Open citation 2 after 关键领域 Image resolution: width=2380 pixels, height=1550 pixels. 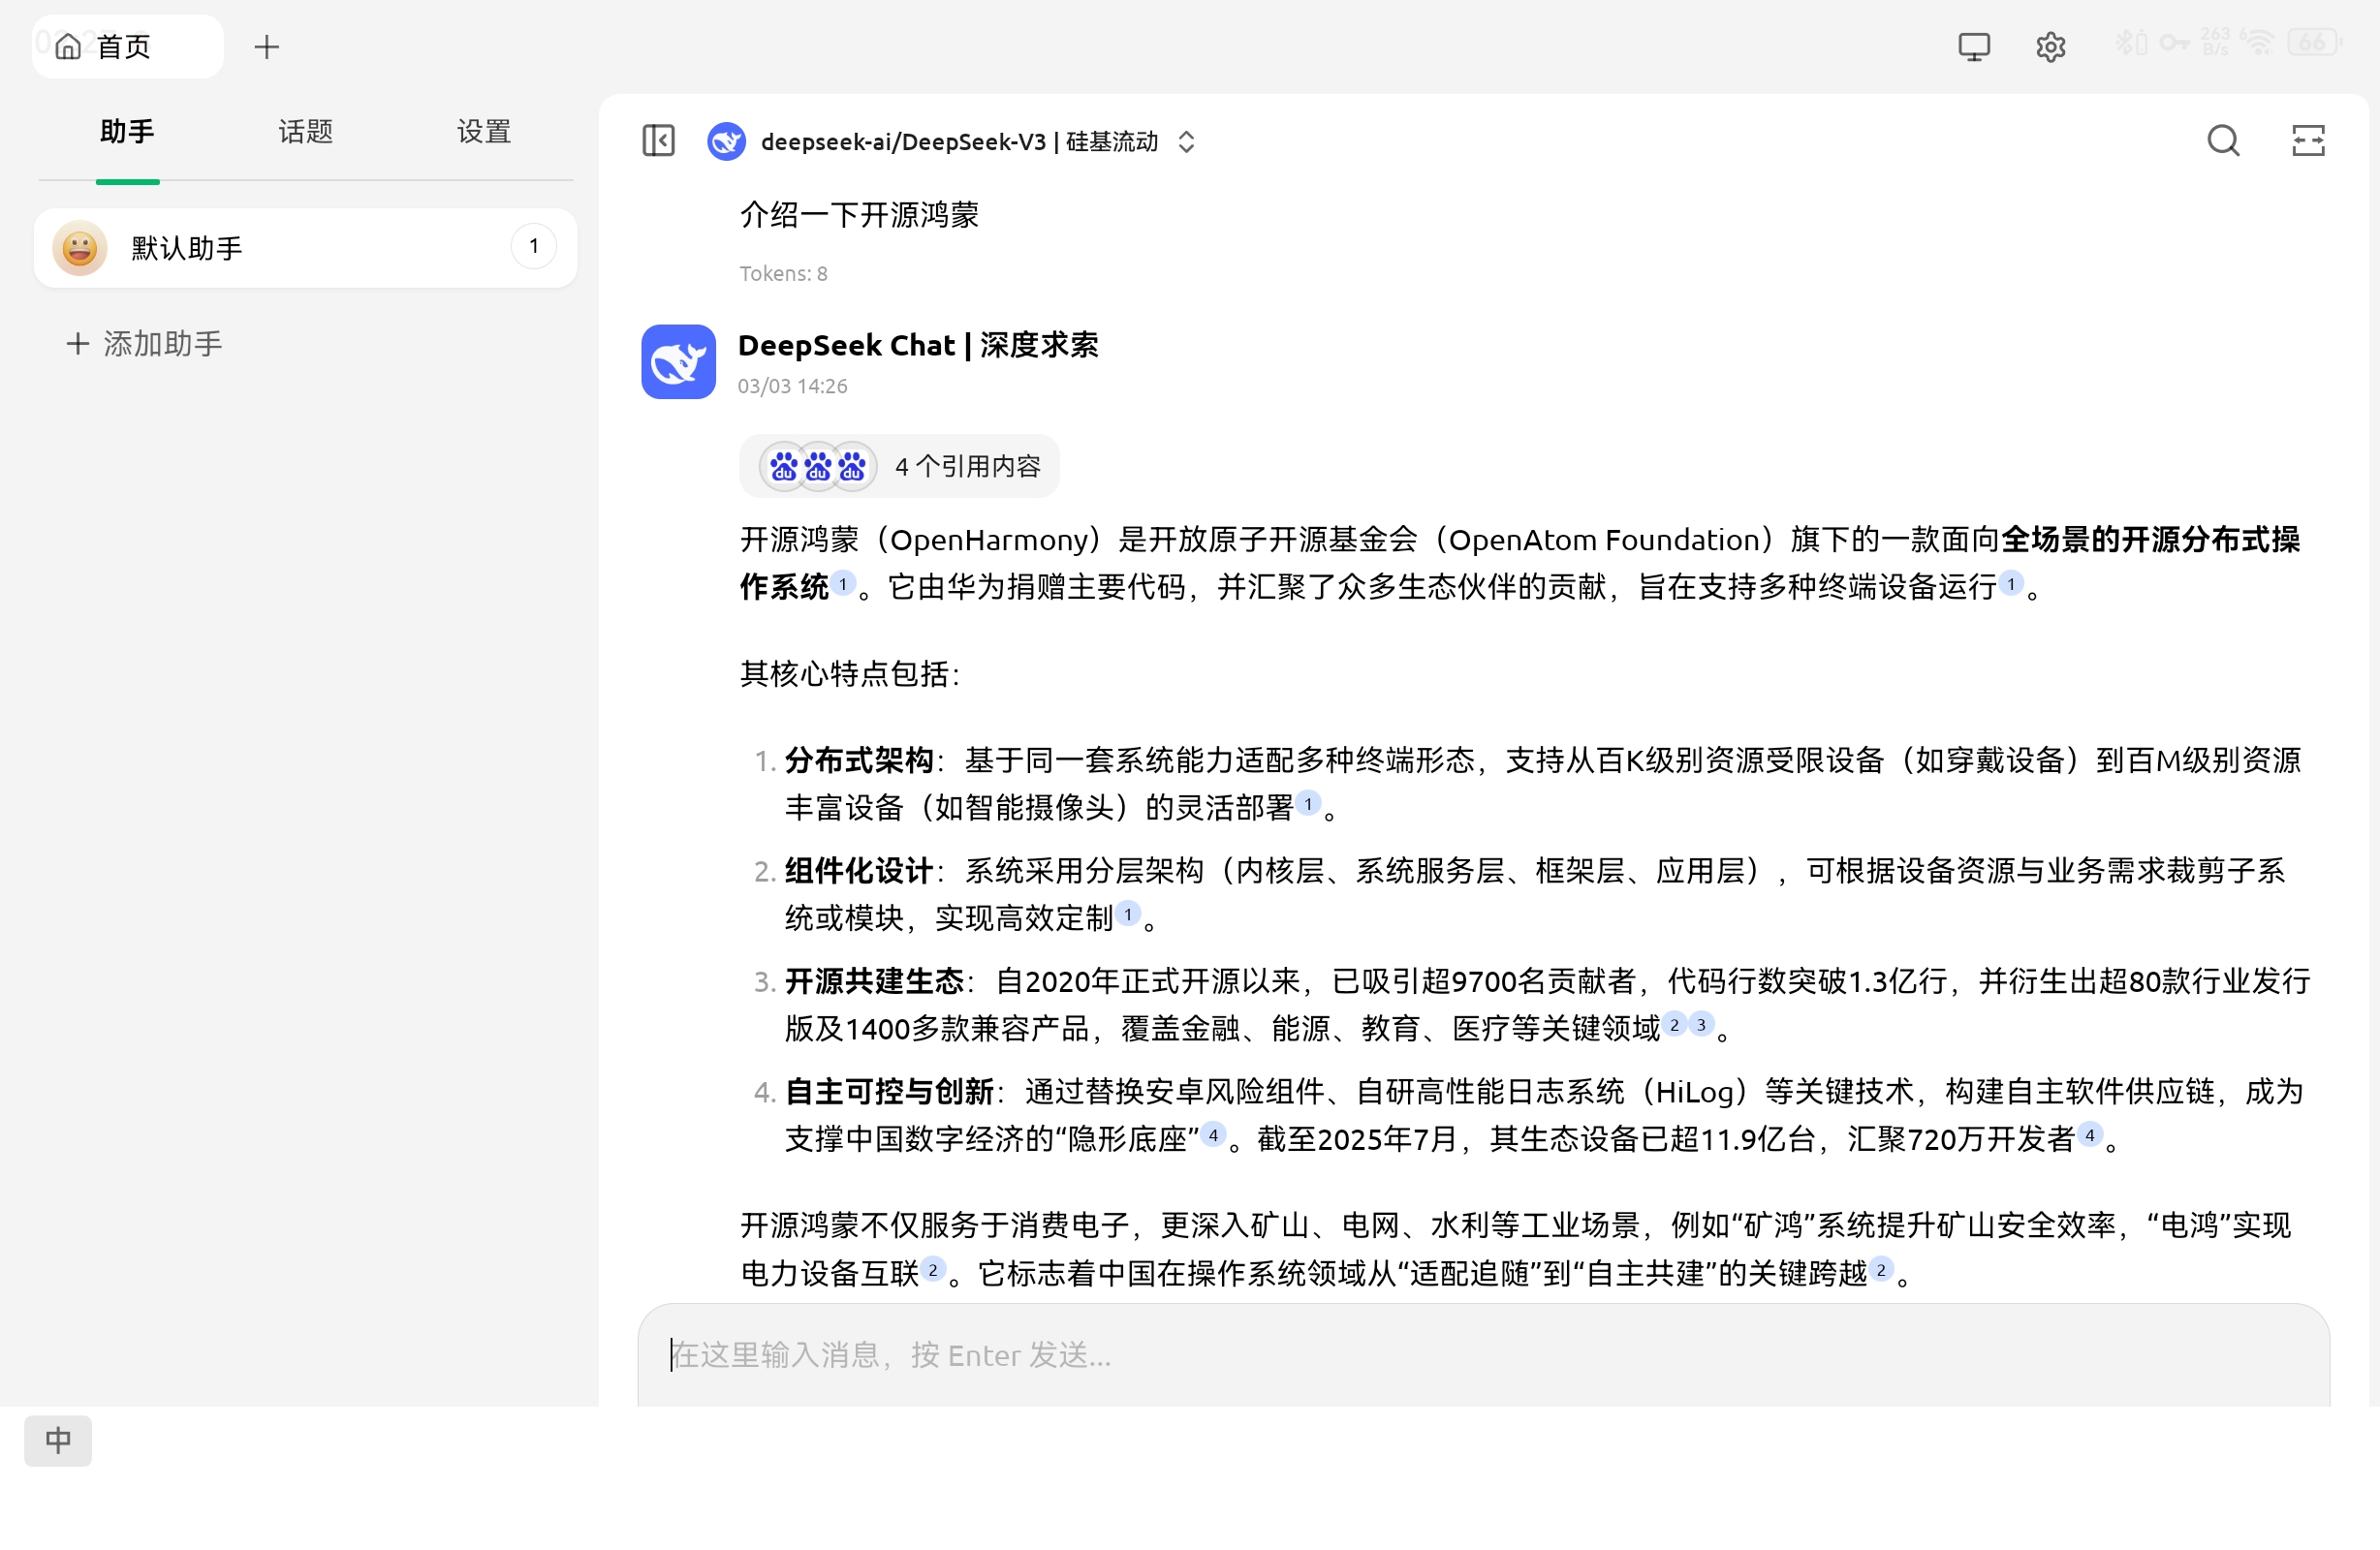tap(1674, 1025)
